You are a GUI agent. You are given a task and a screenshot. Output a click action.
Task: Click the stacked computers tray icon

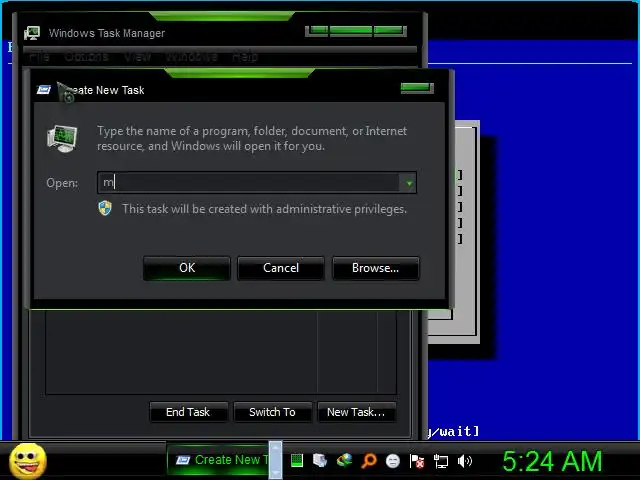320,461
